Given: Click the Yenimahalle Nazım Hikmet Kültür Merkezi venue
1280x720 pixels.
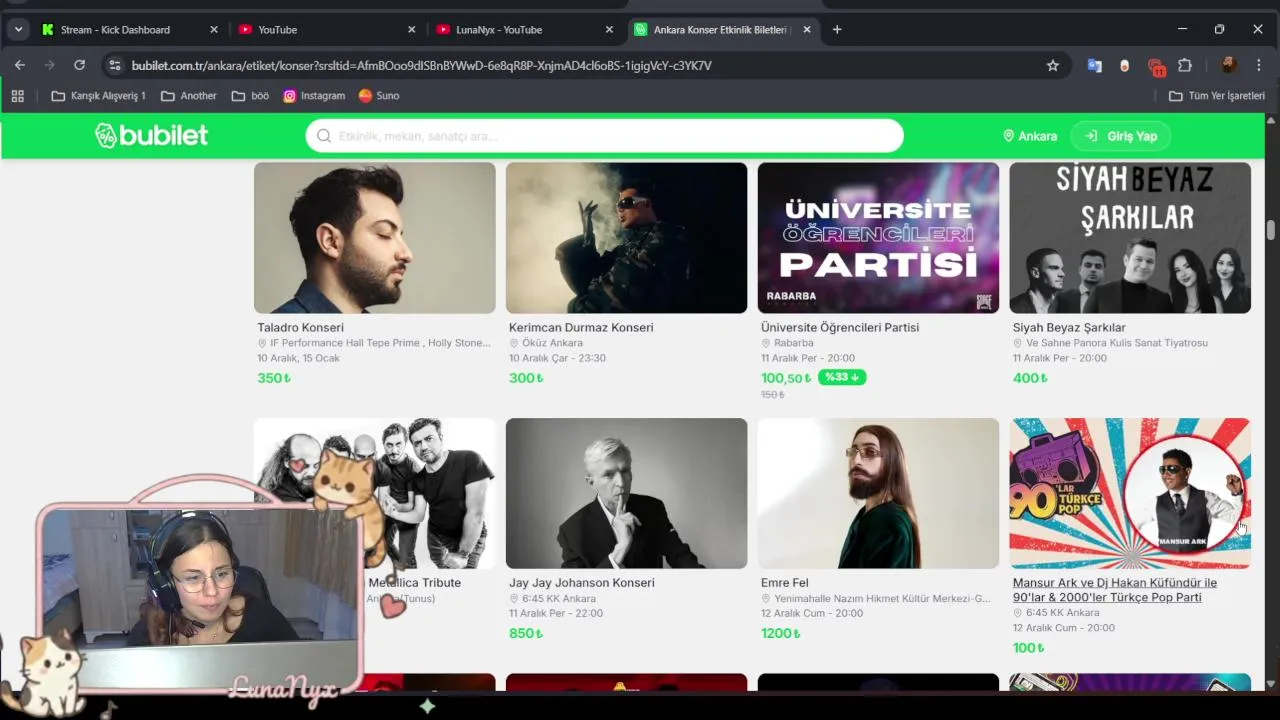Looking at the screenshot, I should [x=882, y=599].
